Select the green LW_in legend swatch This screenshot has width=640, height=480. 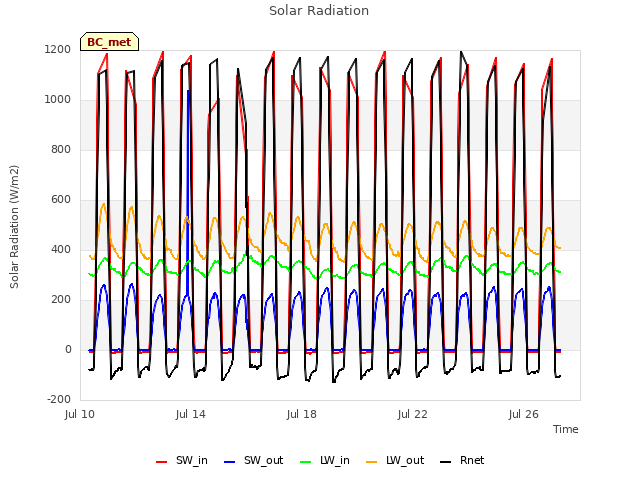306,462
